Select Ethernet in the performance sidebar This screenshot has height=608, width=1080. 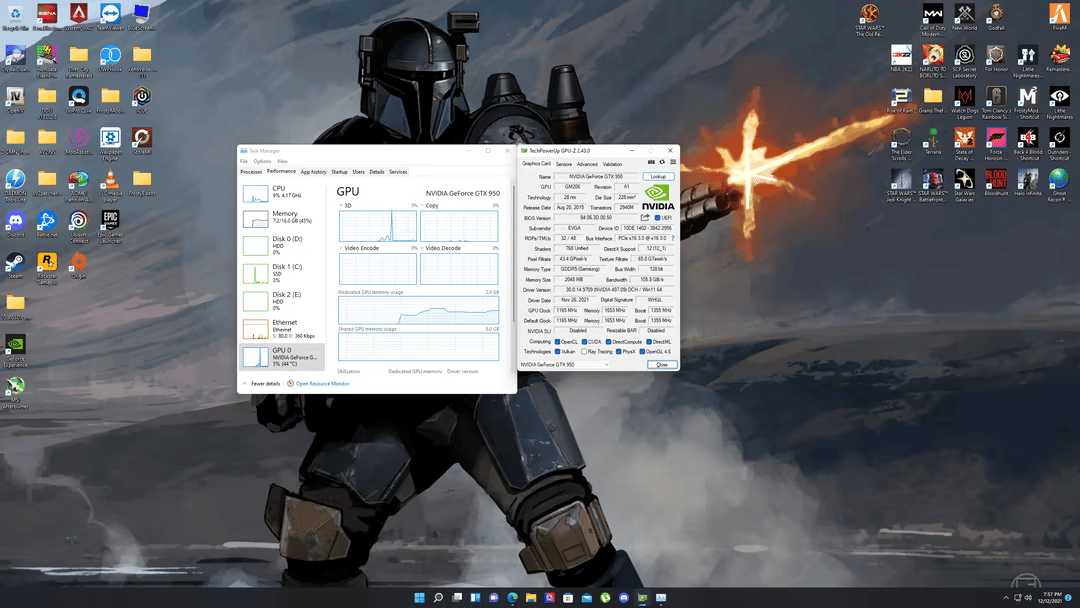(x=282, y=328)
